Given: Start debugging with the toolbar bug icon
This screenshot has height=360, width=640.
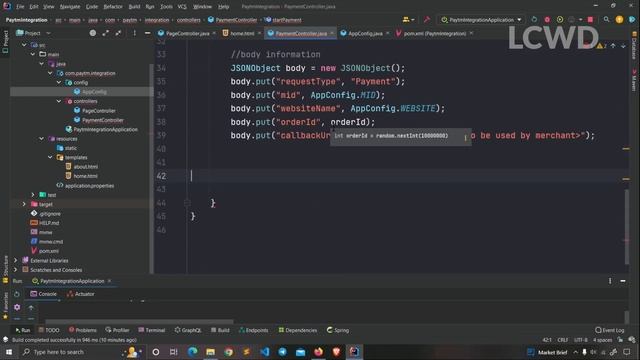Looking at the screenshot, I should coord(547,20).
